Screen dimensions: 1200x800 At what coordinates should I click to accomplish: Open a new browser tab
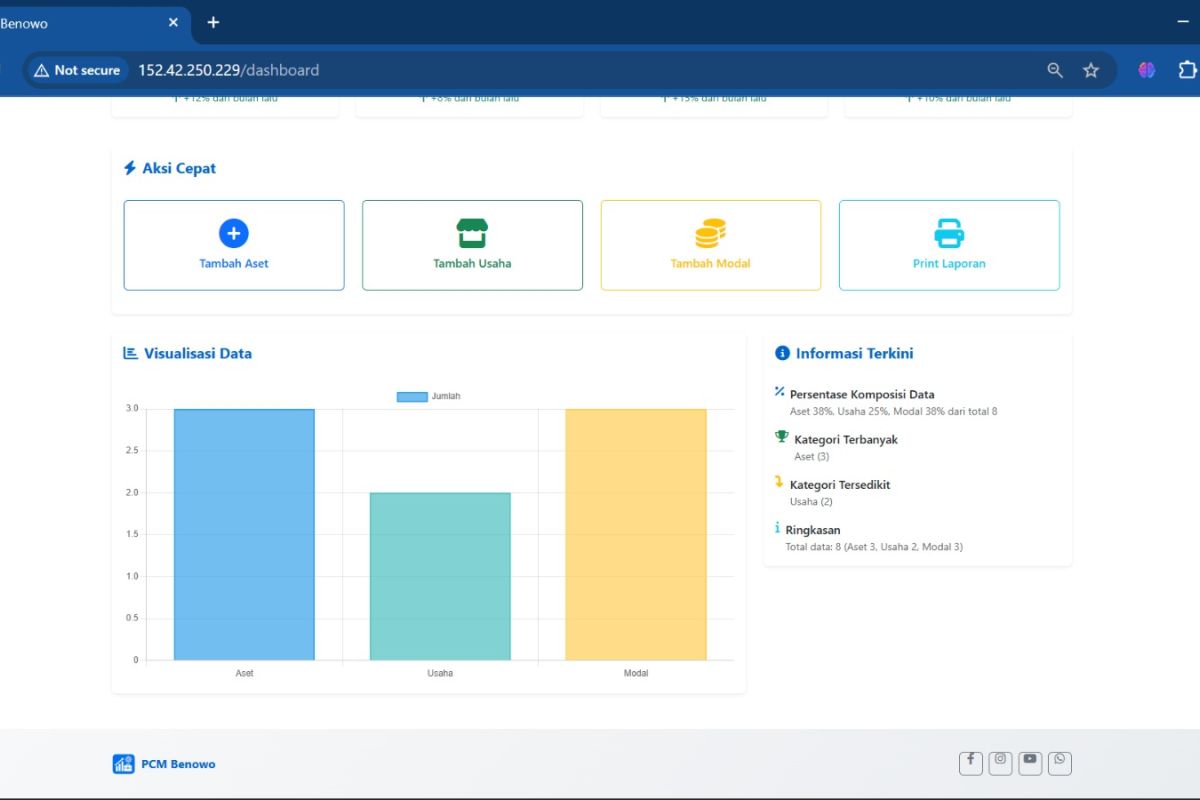(x=213, y=22)
